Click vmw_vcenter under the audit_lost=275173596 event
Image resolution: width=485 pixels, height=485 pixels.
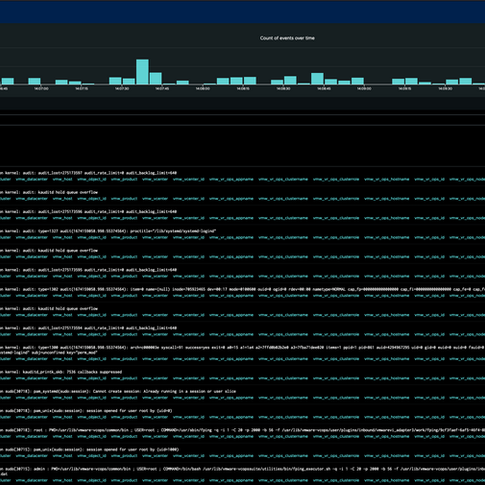[155, 218]
